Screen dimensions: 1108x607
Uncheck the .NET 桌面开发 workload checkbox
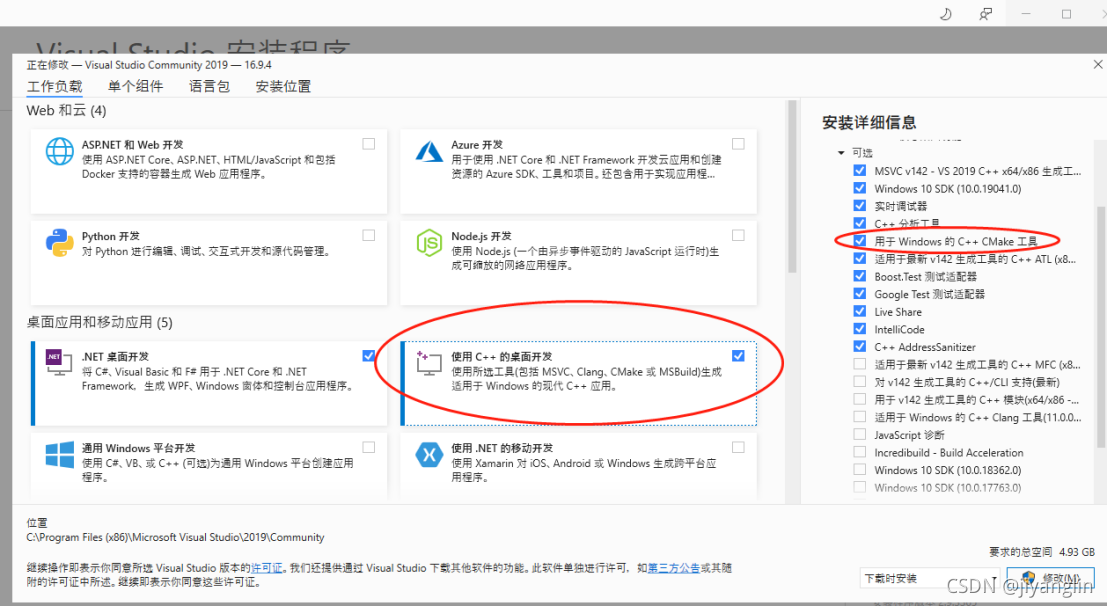369,355
